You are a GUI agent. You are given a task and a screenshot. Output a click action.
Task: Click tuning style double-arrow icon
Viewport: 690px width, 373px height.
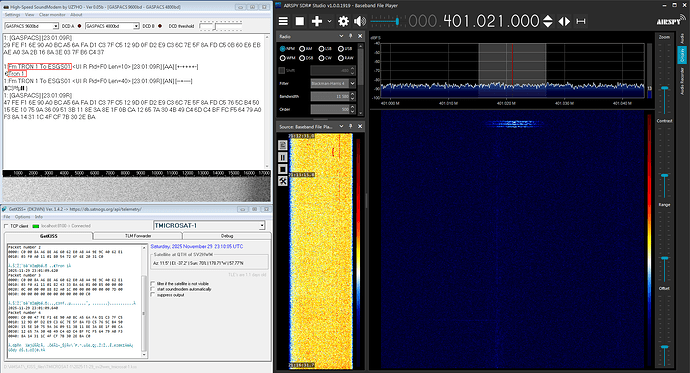(x=564, y=21)
